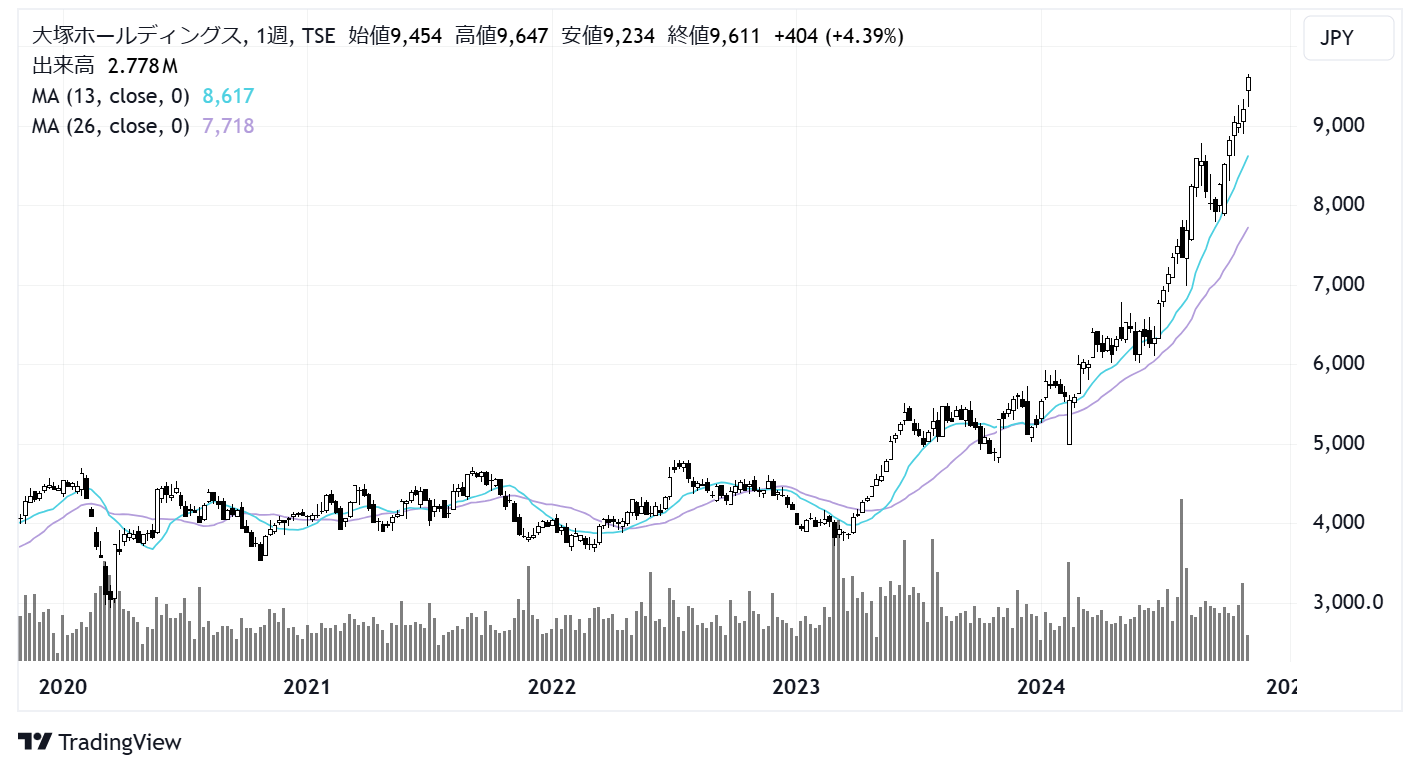1420x772 pixels.
Task: Open the JPY currency selector button
Action: point(1348,38)
